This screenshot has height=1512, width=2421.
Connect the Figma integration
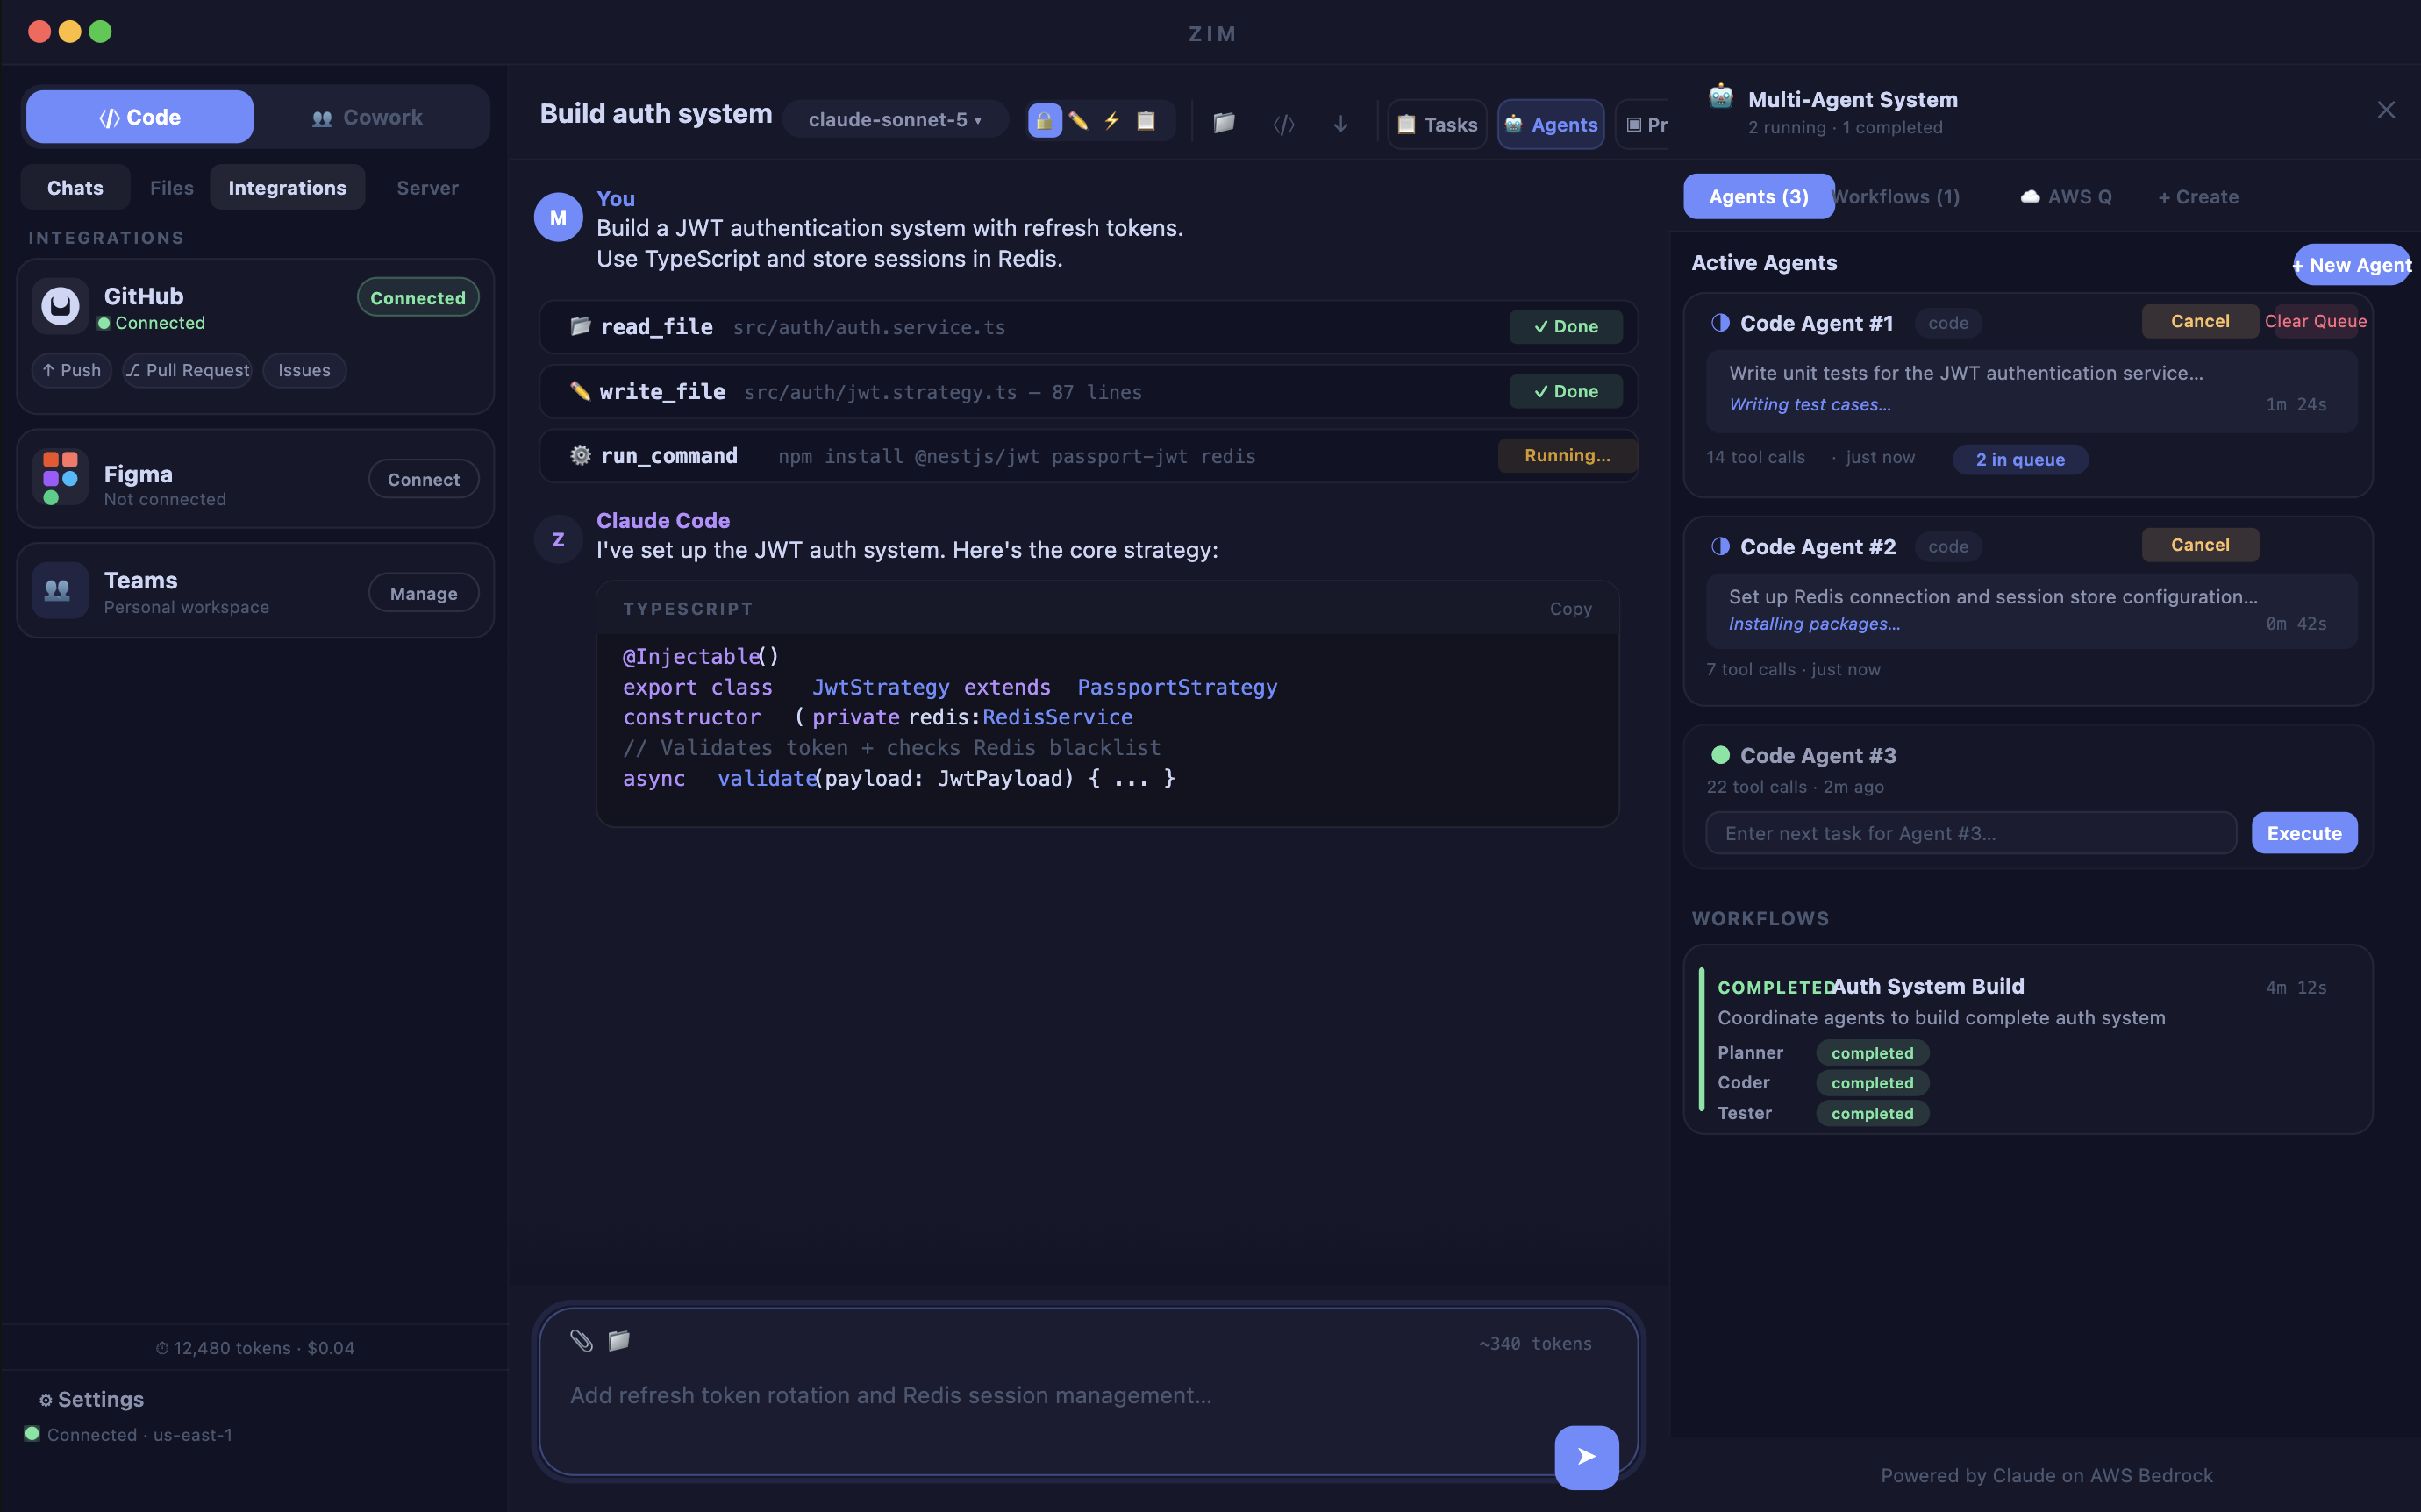tap(424, 480)
